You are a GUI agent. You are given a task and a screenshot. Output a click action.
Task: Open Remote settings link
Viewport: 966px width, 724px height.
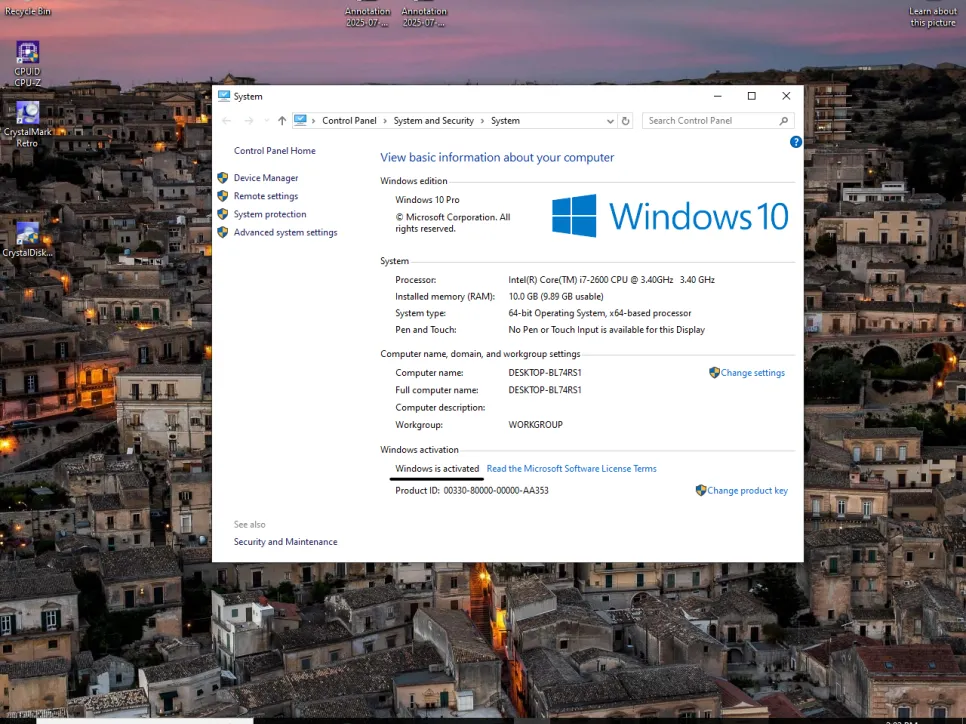point(266,196)
